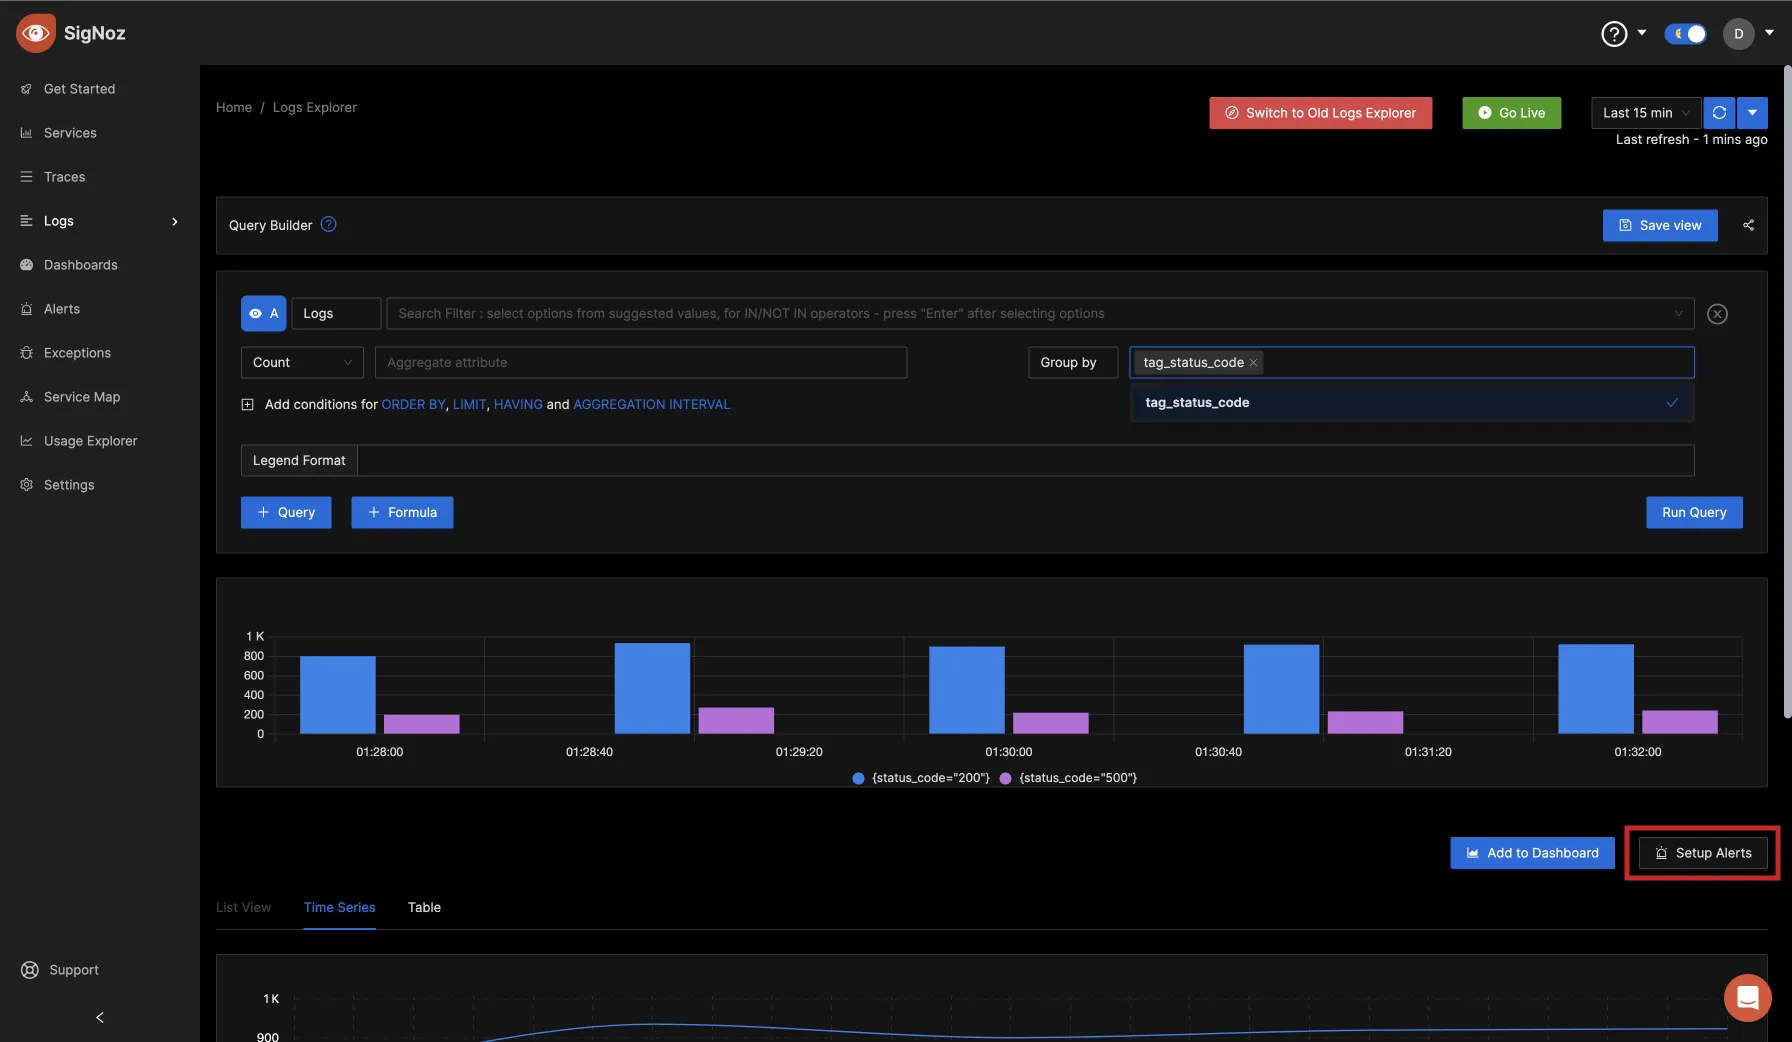Click the Get Started rocket icon
Viewport: 1792px width, 1042px height.
[26, 89]
